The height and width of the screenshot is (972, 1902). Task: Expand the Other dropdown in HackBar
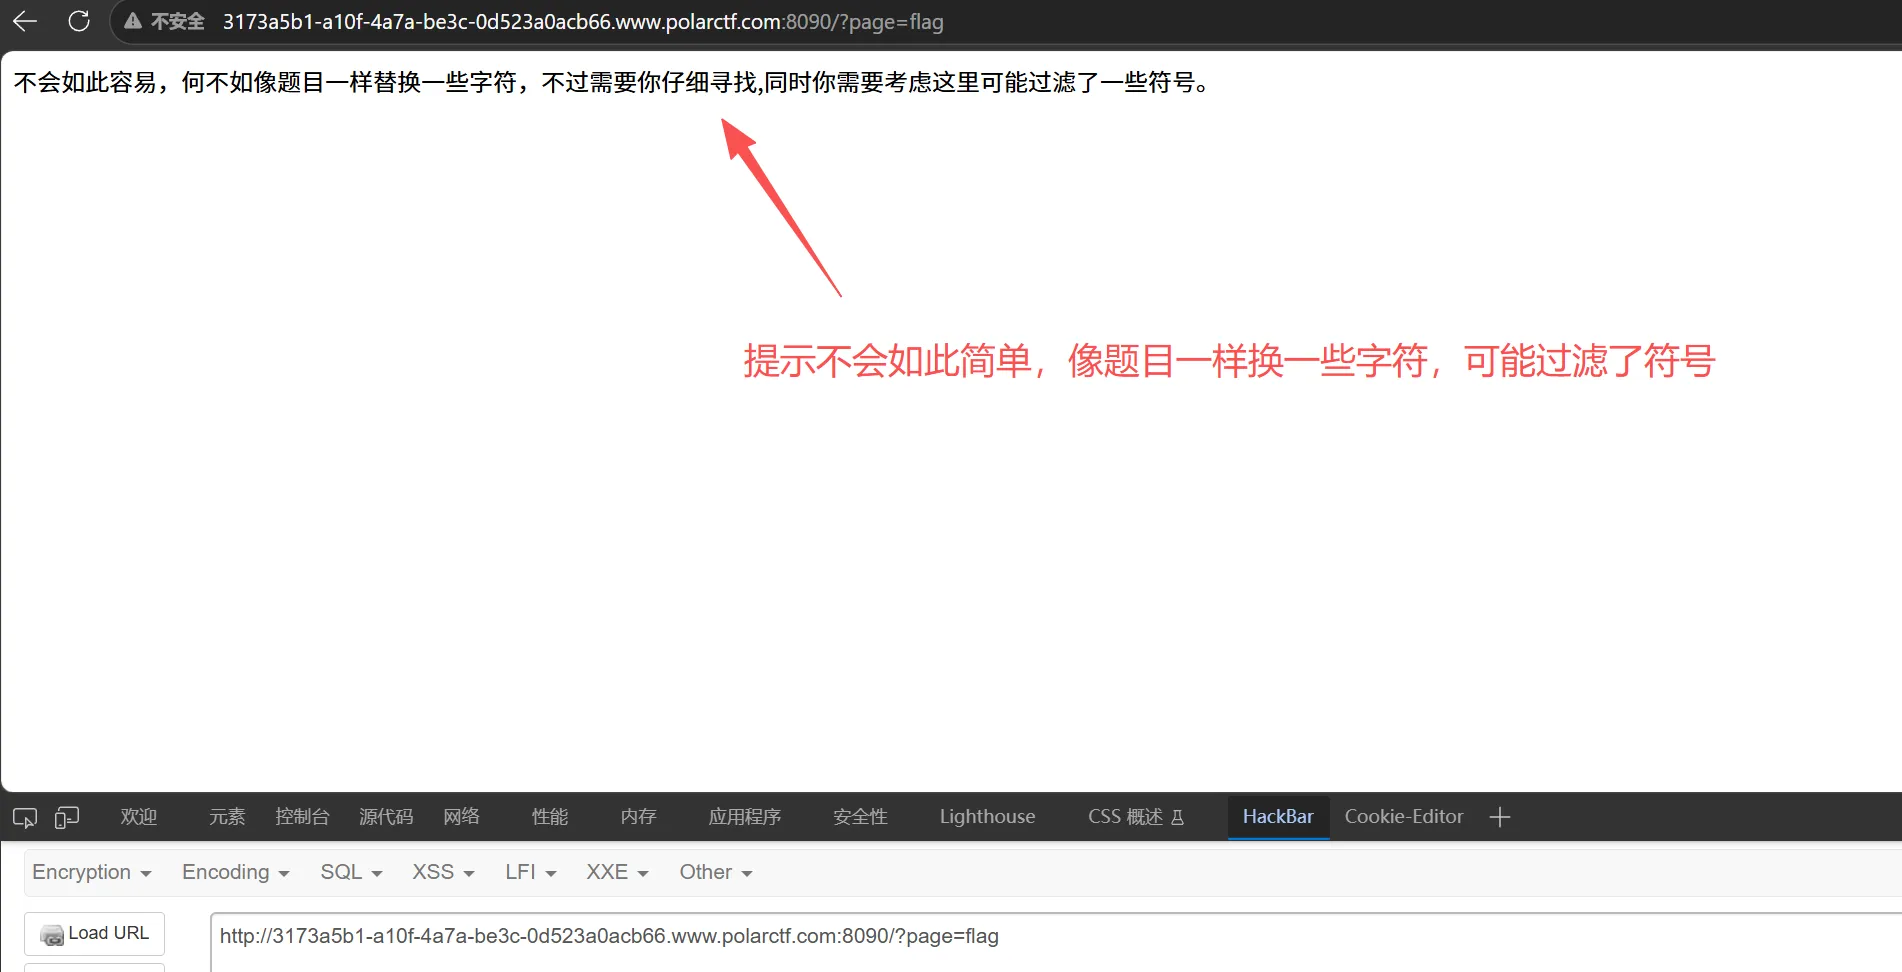tap(716, 872)
